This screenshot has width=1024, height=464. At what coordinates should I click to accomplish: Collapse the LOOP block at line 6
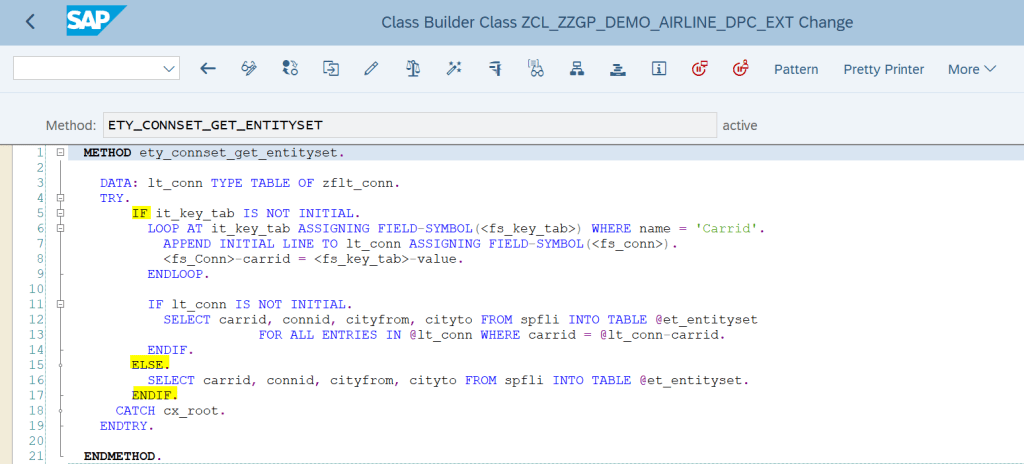click(x=60, y=229)
